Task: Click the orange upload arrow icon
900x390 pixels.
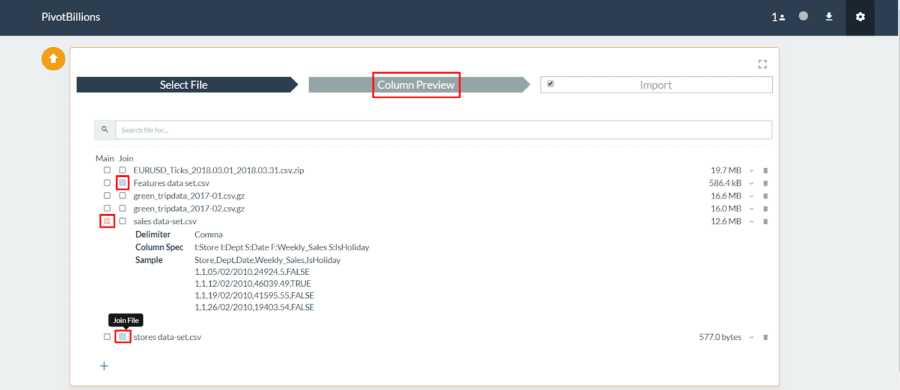Action: coord(53,58)
